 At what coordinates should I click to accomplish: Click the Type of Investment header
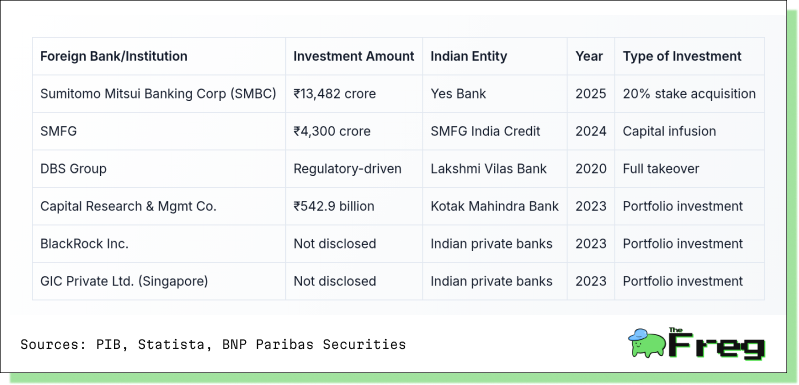pos(682,56)
